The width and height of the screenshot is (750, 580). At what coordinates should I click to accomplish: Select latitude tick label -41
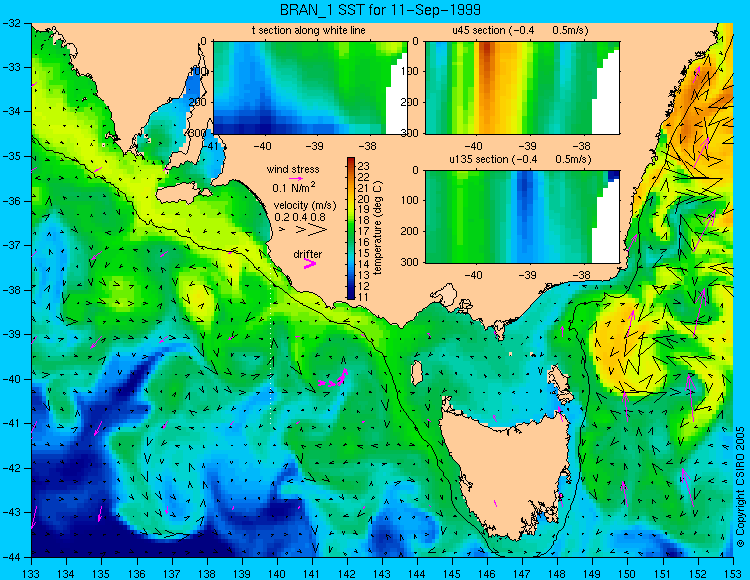point(12,423)
